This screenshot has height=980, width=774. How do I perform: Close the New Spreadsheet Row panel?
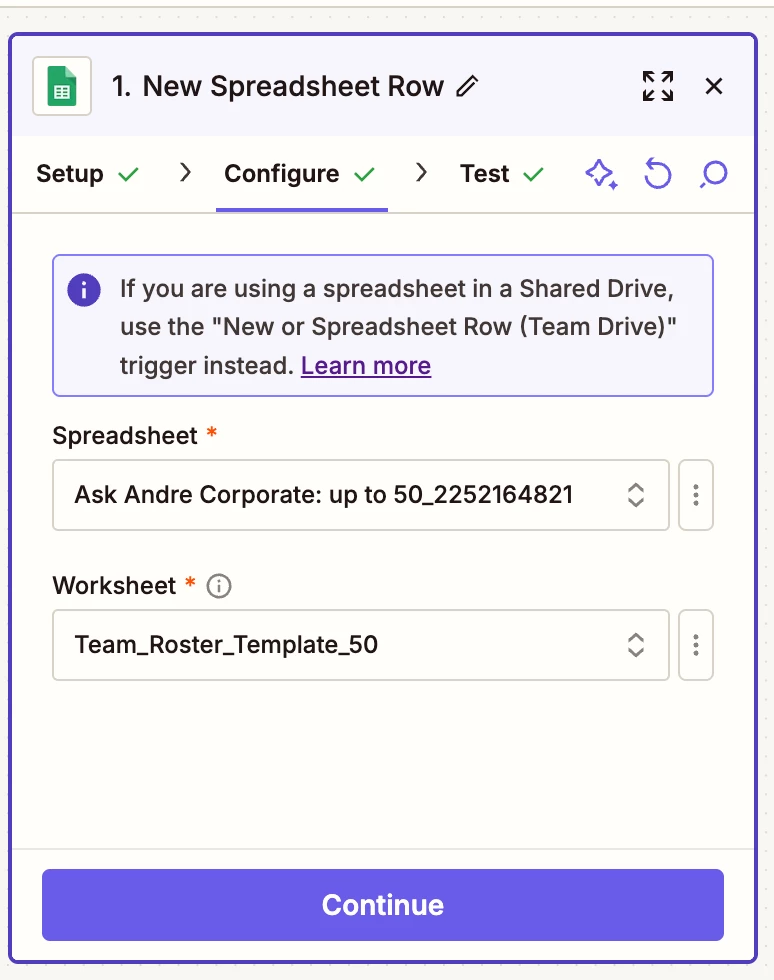(714, 86)
